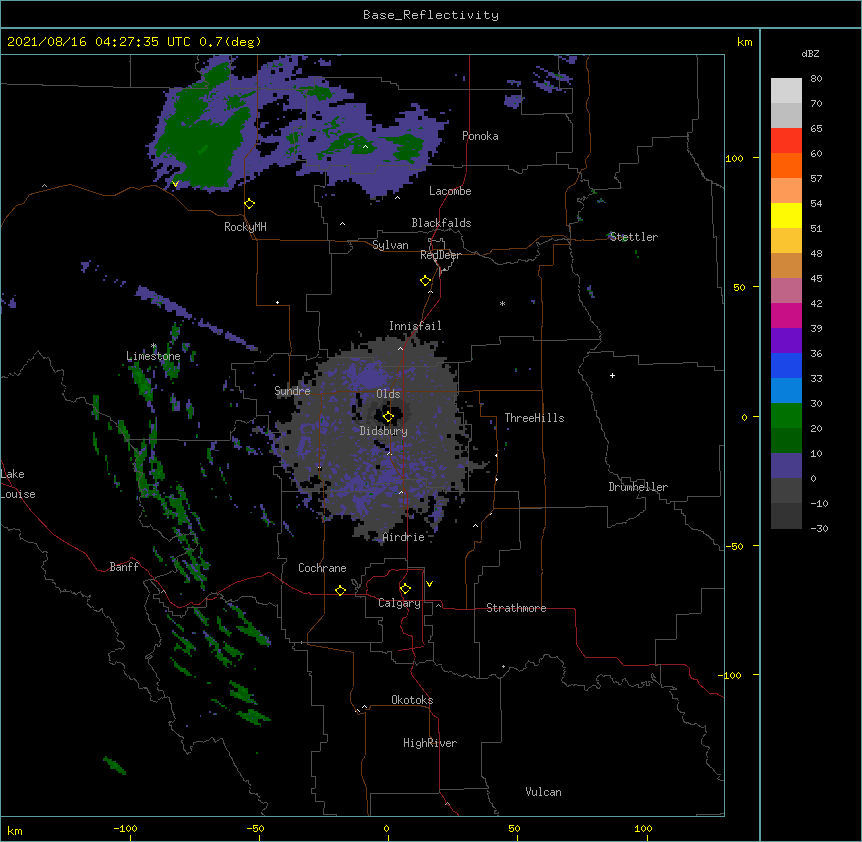
Task: Select the yellow 54-51 dBZ legend swatch
Action: tap(786, 215)
